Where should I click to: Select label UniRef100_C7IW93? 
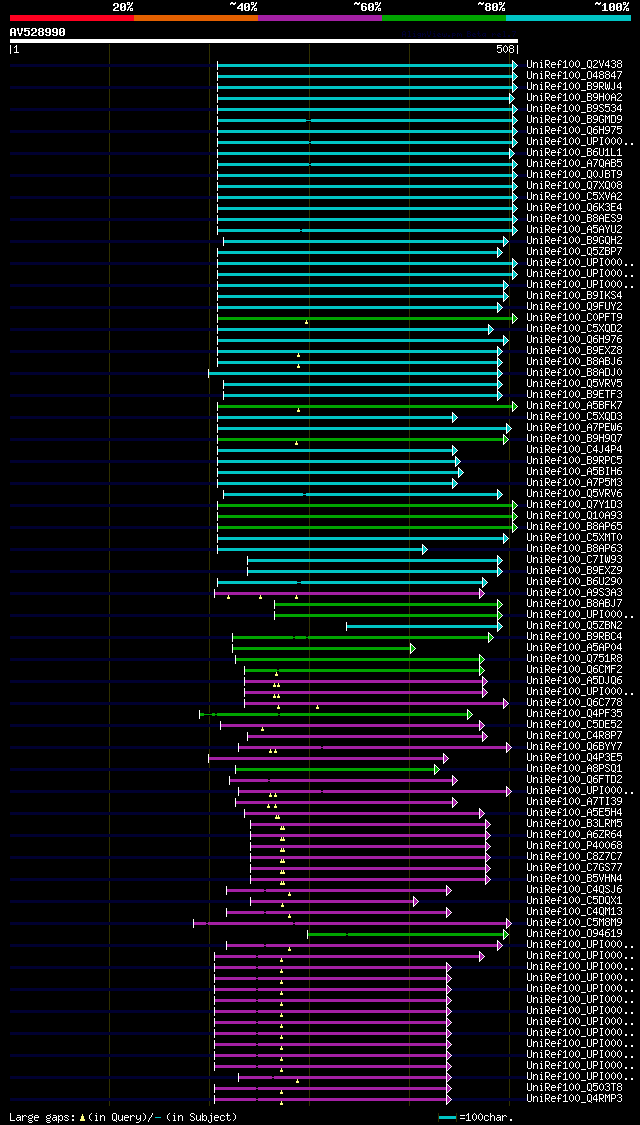[x=574, y=559]
